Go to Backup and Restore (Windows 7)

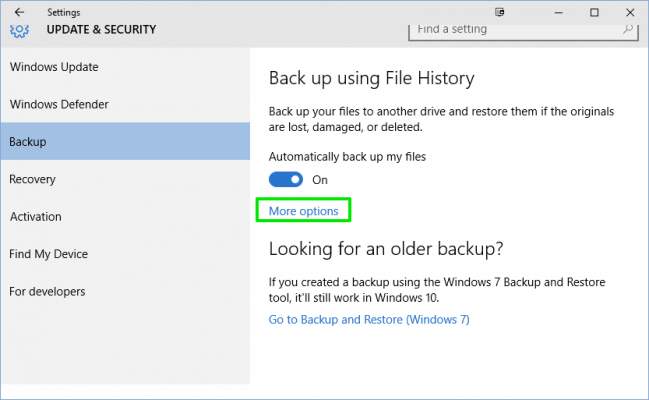pyautogui.click(x=369, y=320)
